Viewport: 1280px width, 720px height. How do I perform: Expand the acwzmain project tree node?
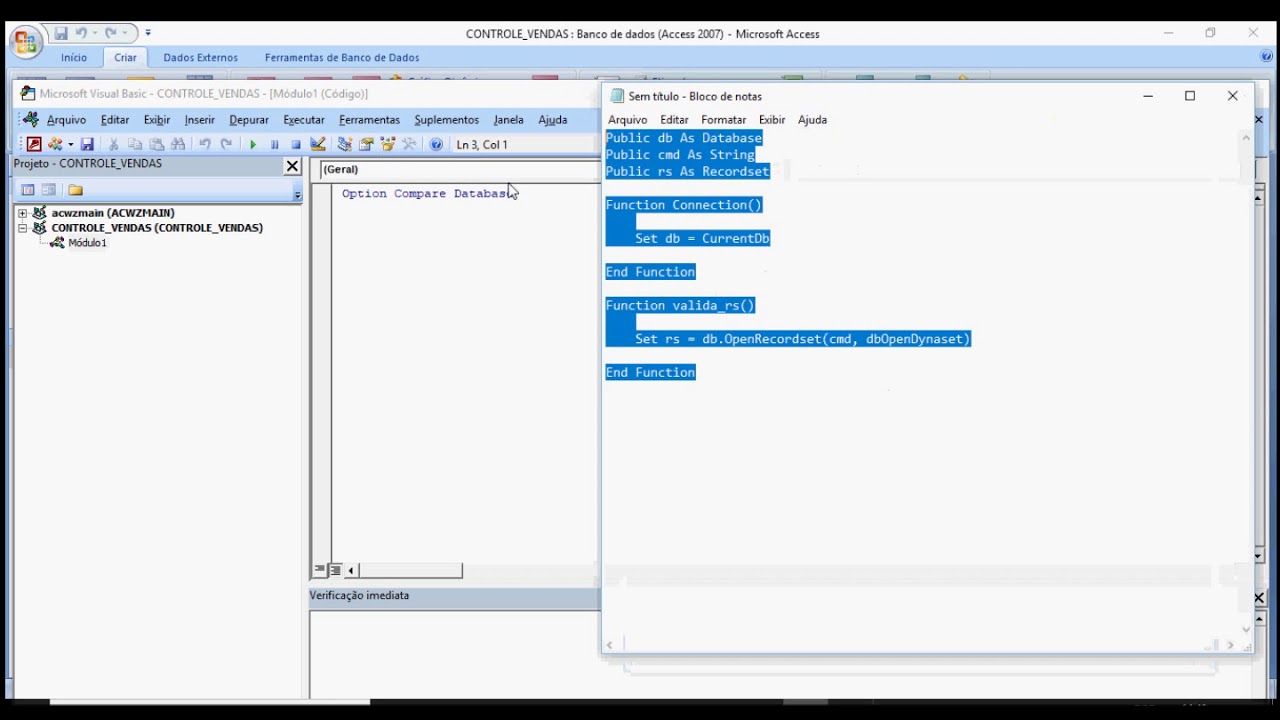[x=22, y=213]
